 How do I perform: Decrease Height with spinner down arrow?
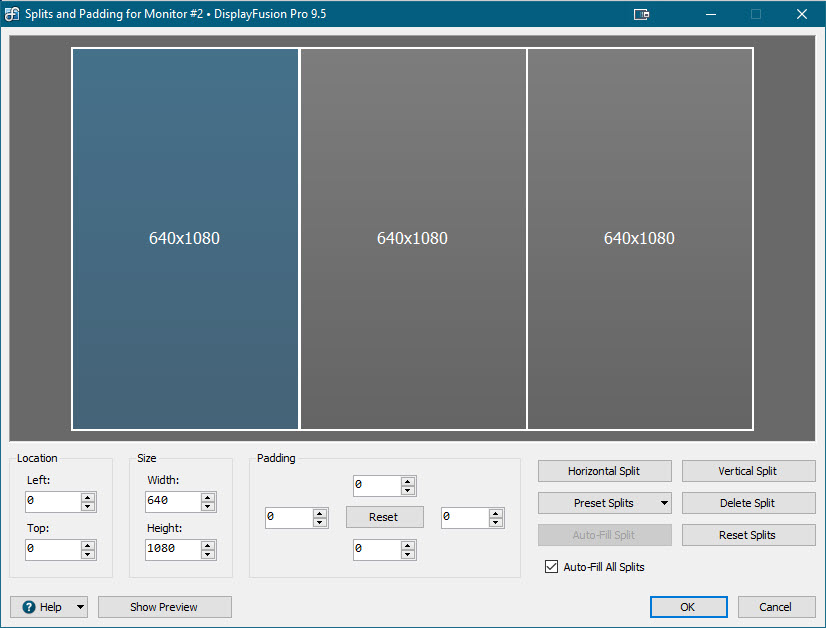[208, 554]
